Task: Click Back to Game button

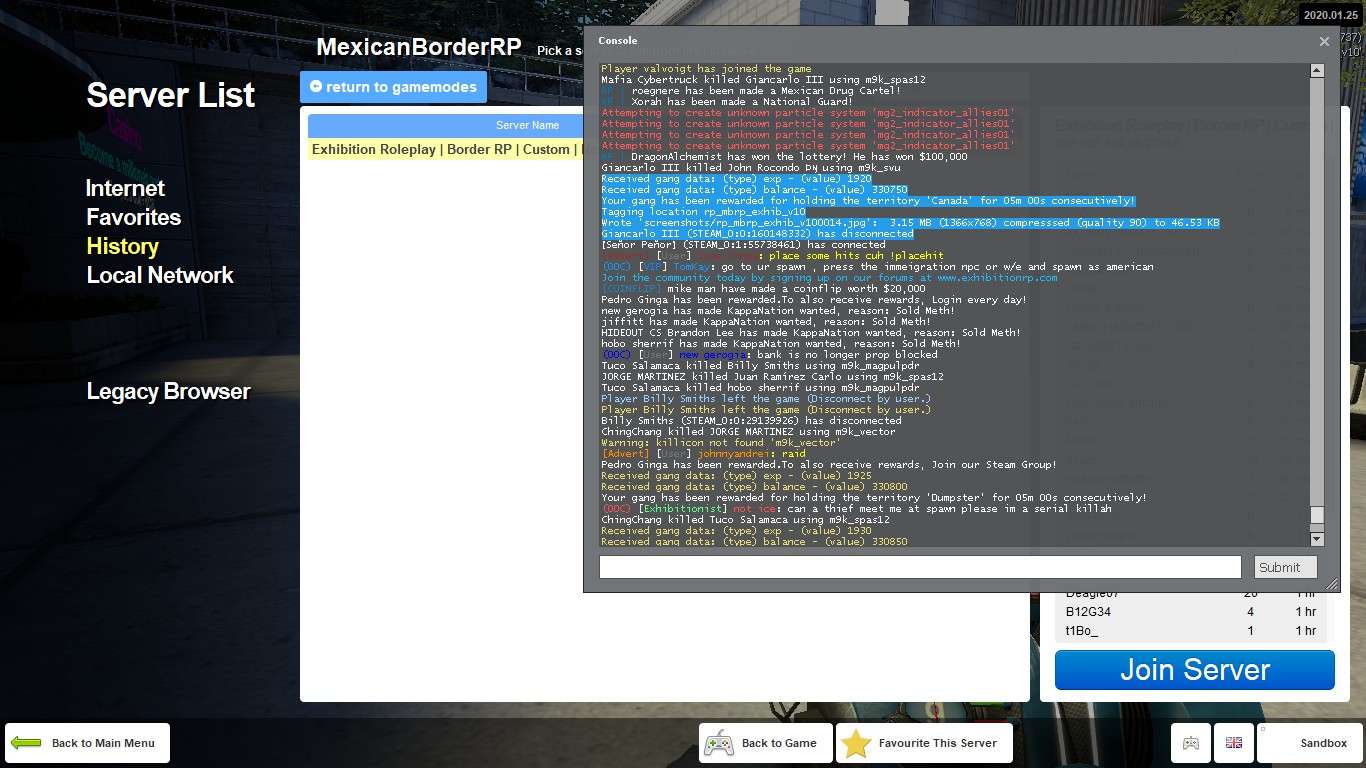Action: pos(765,743)
